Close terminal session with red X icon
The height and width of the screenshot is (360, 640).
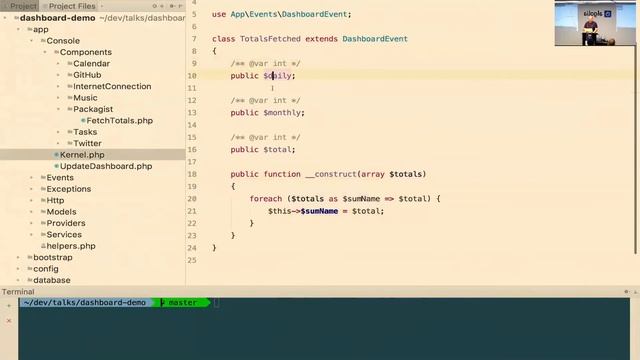[9, 321]
